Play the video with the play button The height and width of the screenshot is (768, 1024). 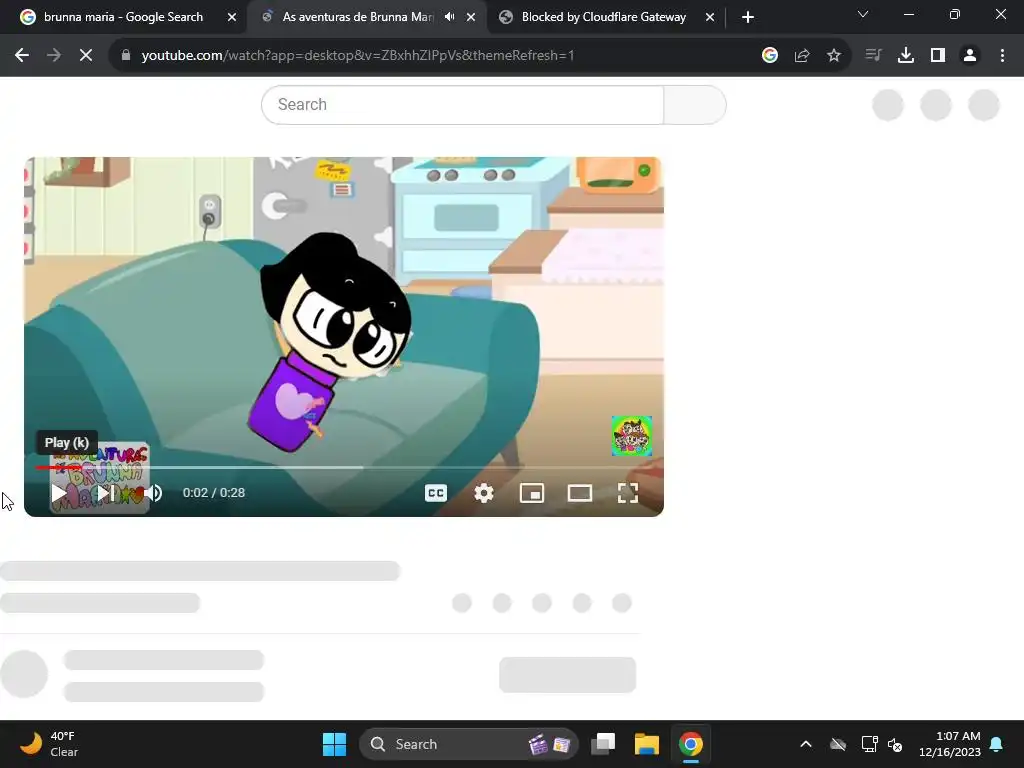pos(59,493)
